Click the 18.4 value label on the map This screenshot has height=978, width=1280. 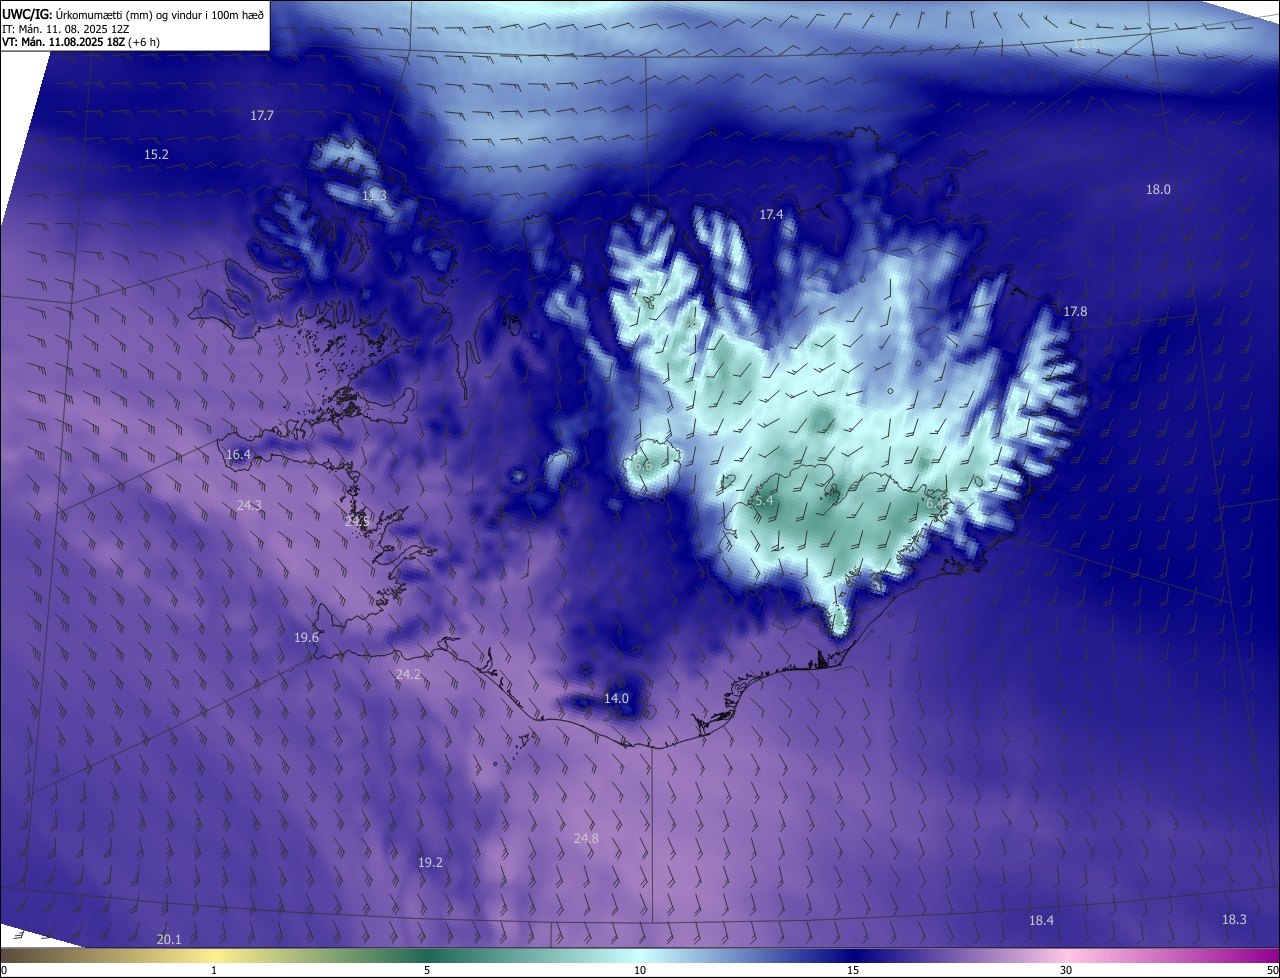point(1041,921)
